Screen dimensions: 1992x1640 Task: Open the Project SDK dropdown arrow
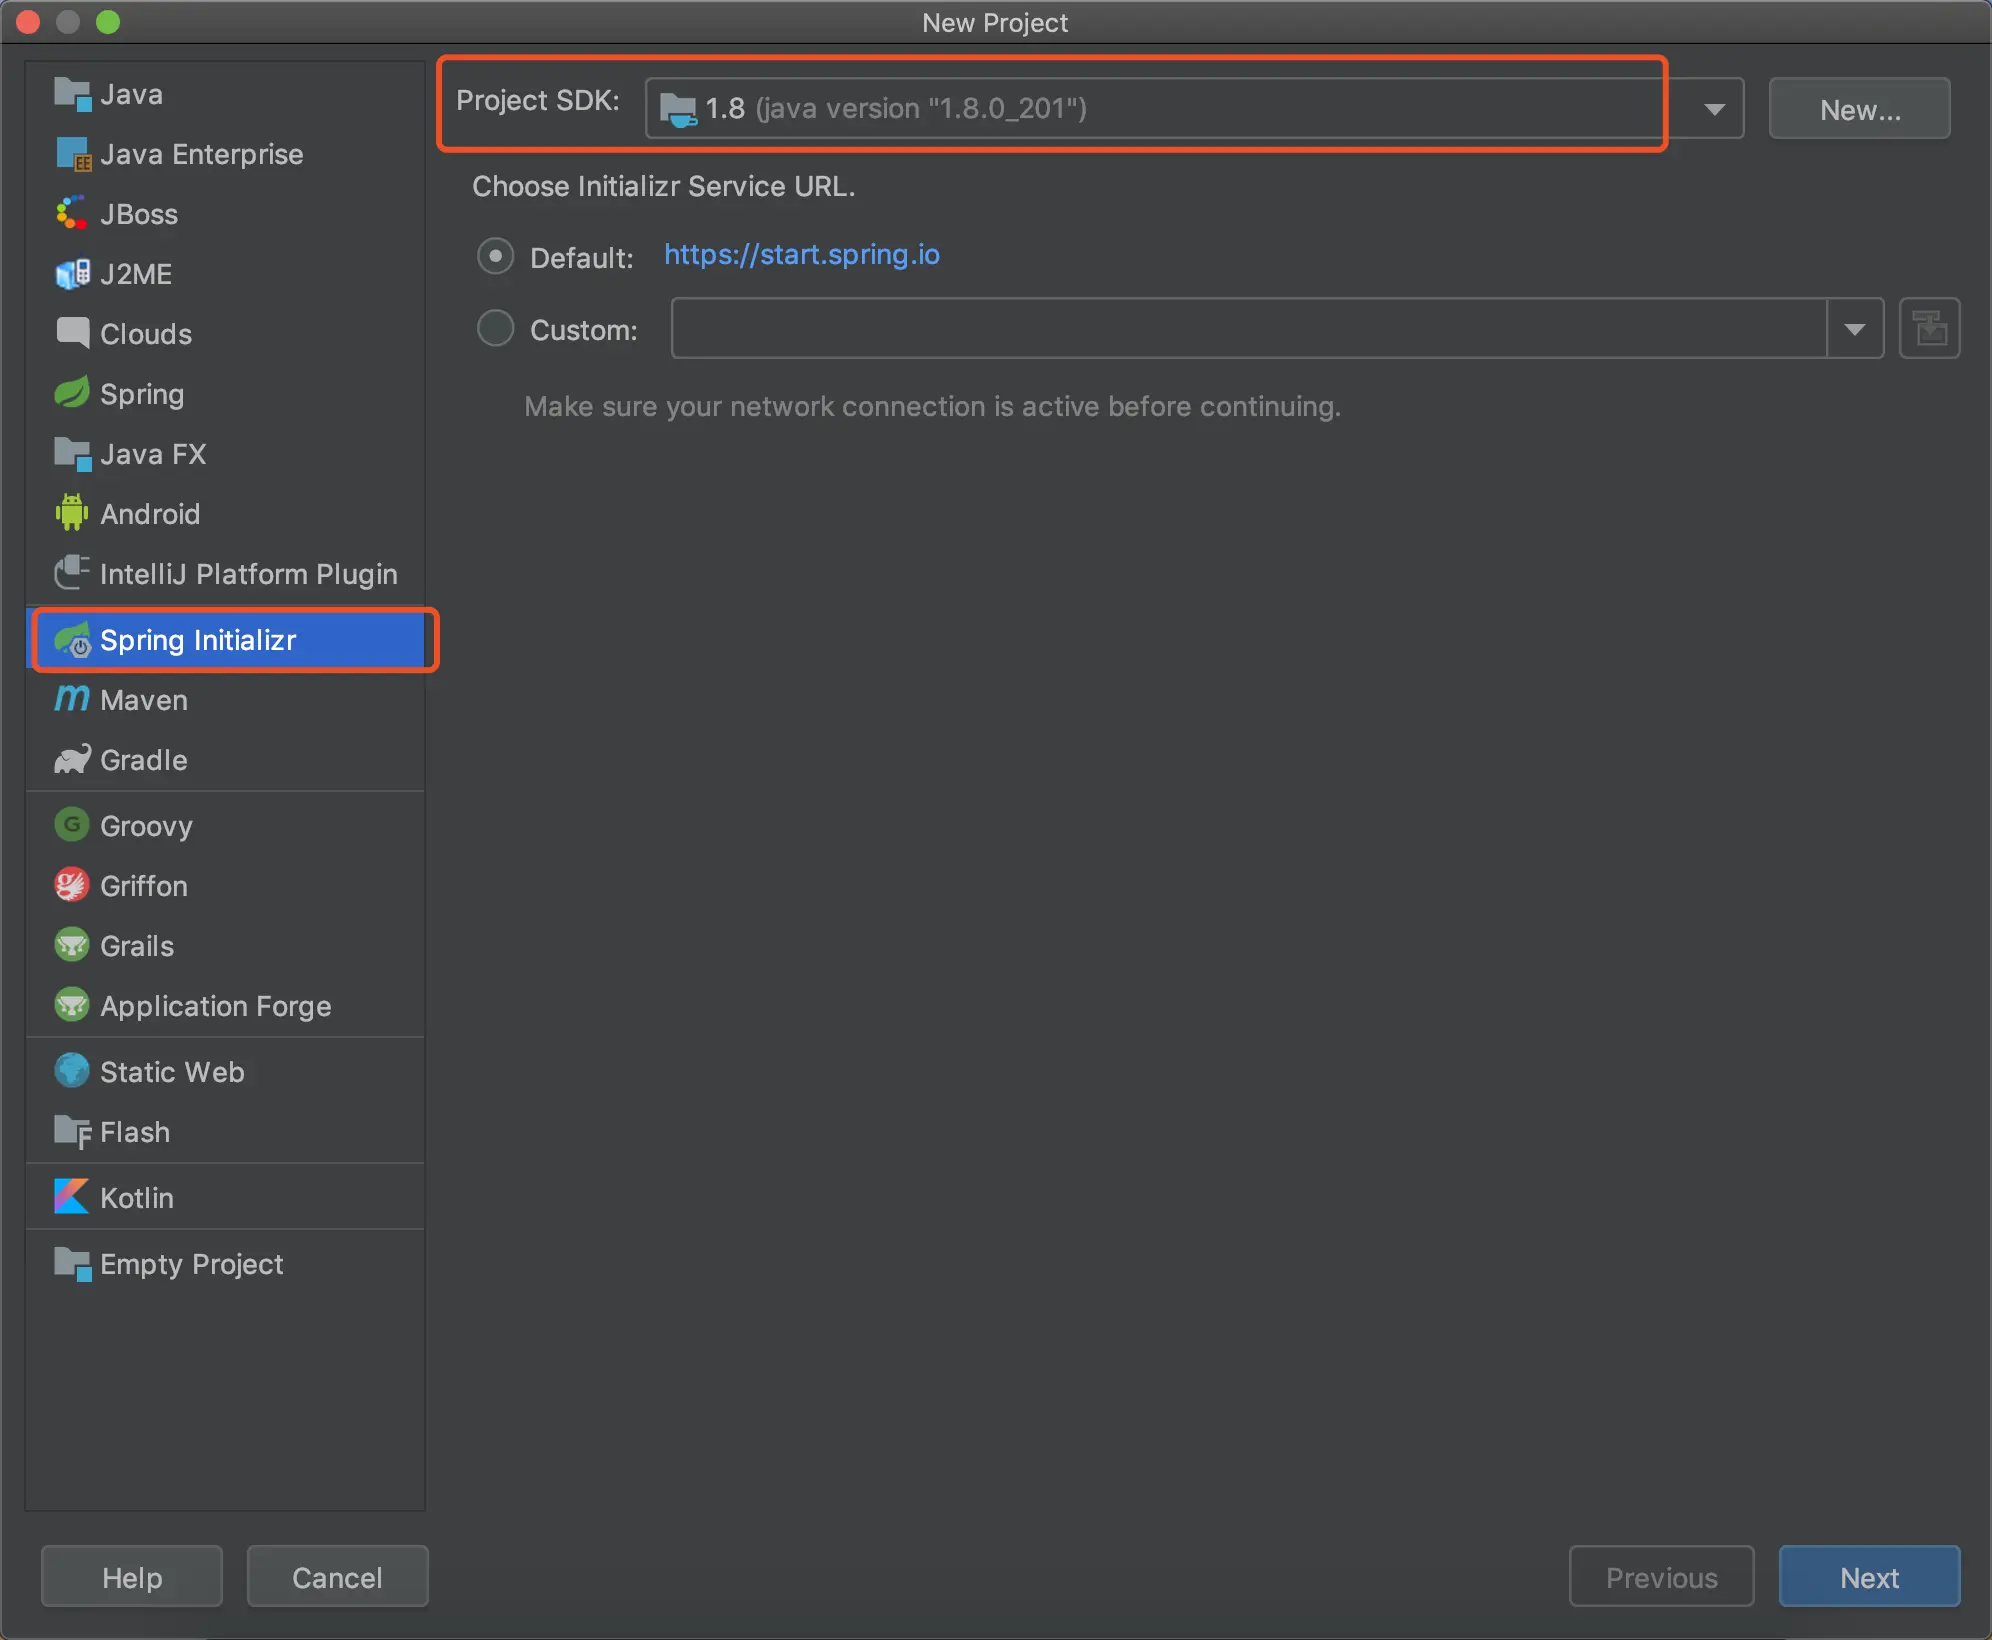click(x=1714, y=108)
